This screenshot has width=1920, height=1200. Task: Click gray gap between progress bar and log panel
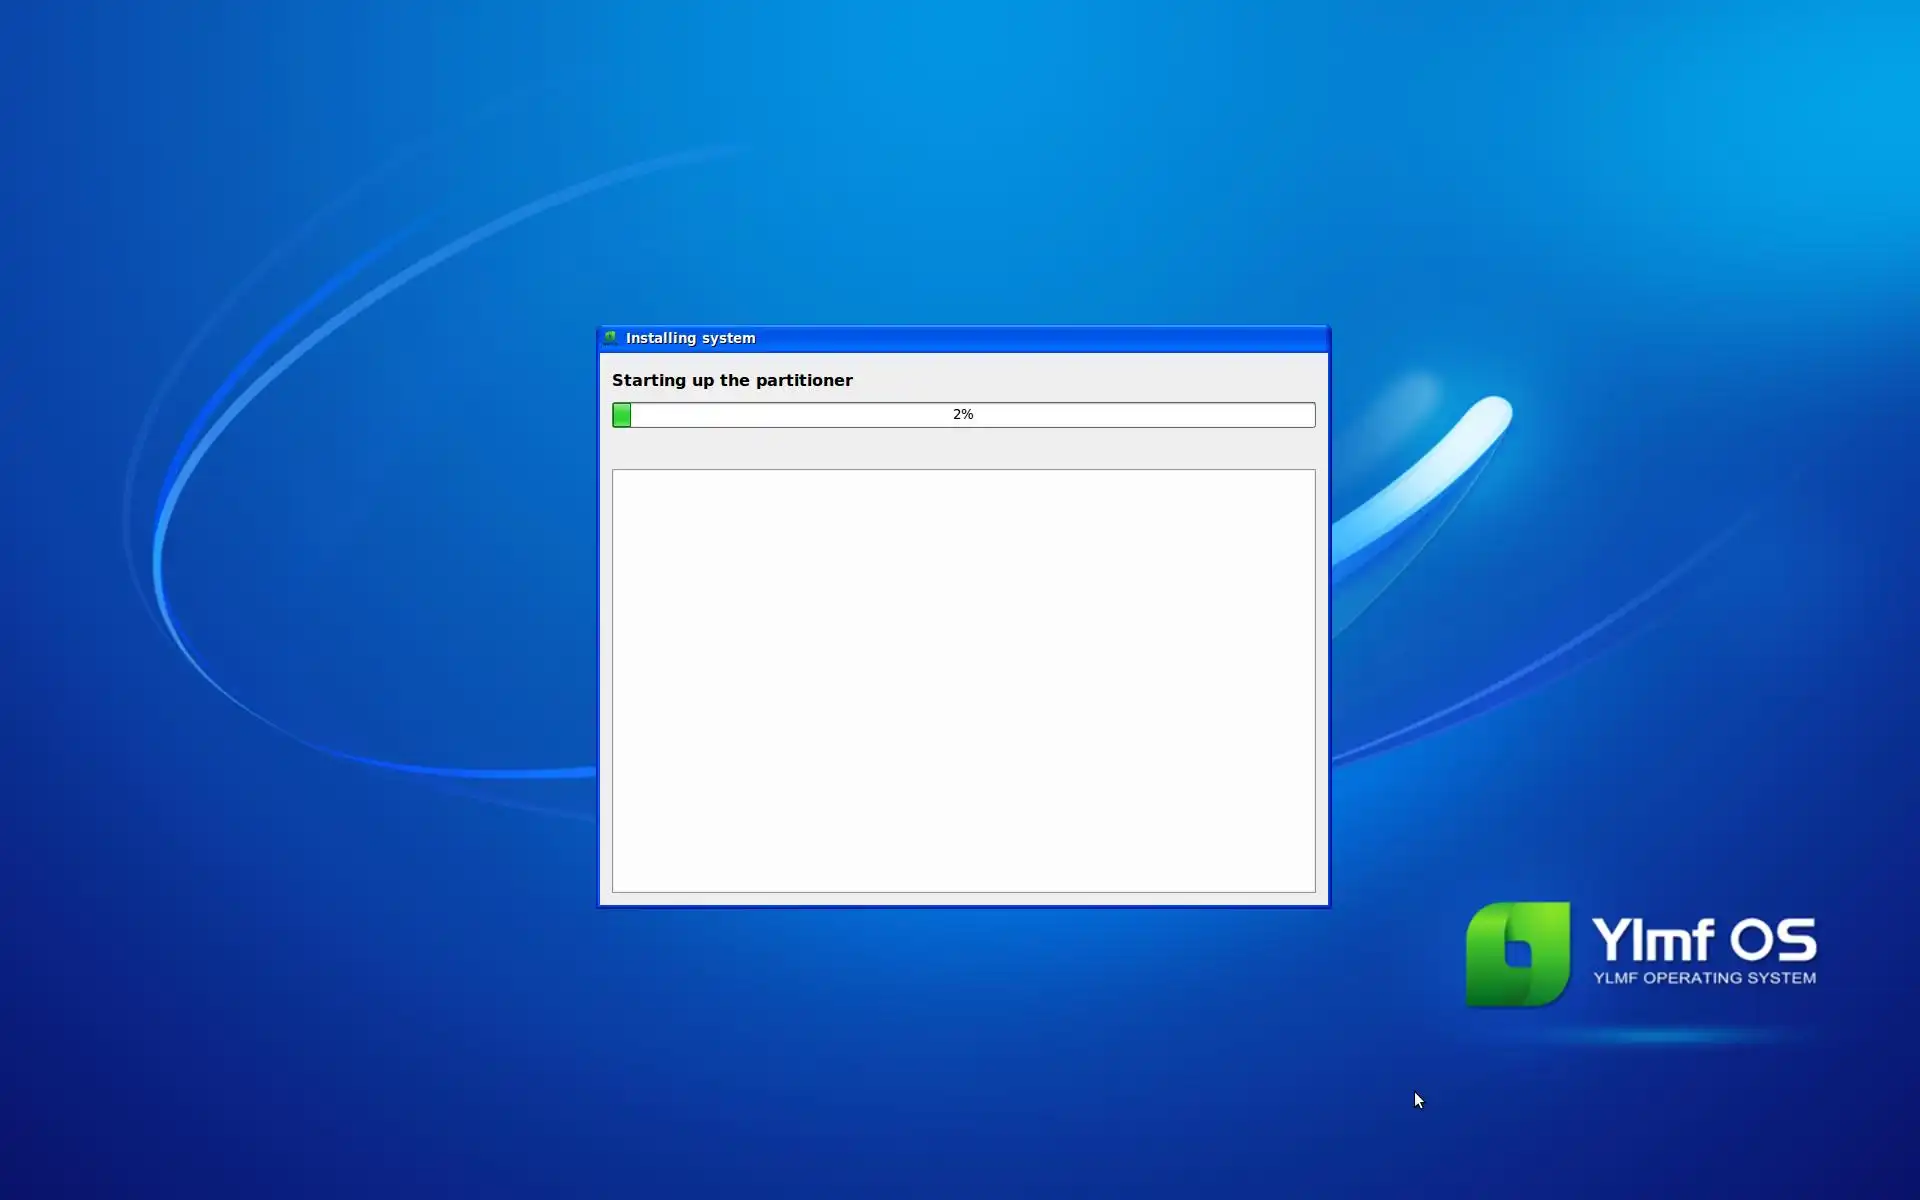[963, 448]
